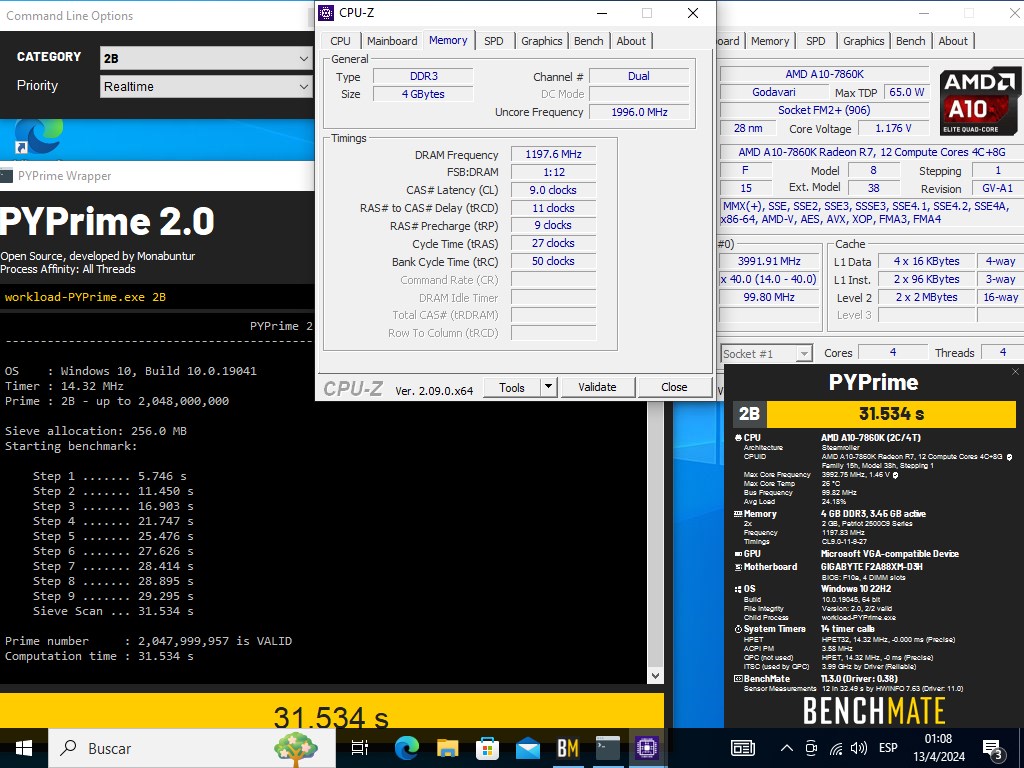The width and height of the screenshot is (1024, 768).
Task: Open the CATEGORY dropdown showing 2B
Action: point(206,58)
